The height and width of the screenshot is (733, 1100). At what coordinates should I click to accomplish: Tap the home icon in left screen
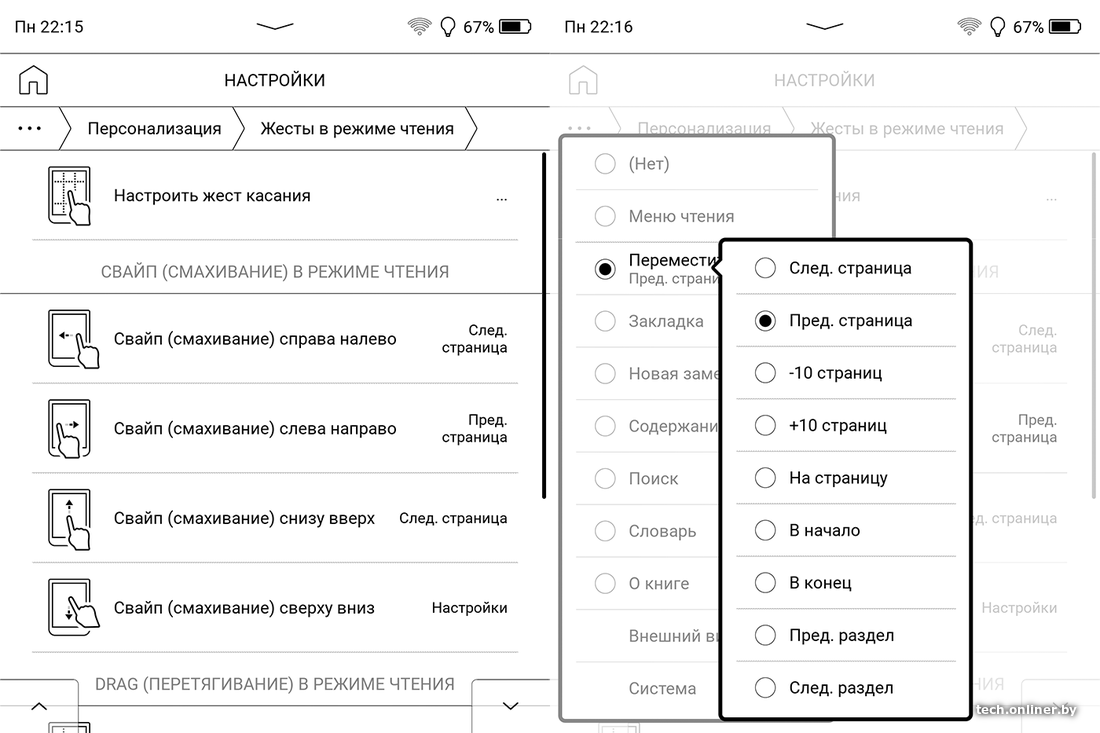coord(33,80)
